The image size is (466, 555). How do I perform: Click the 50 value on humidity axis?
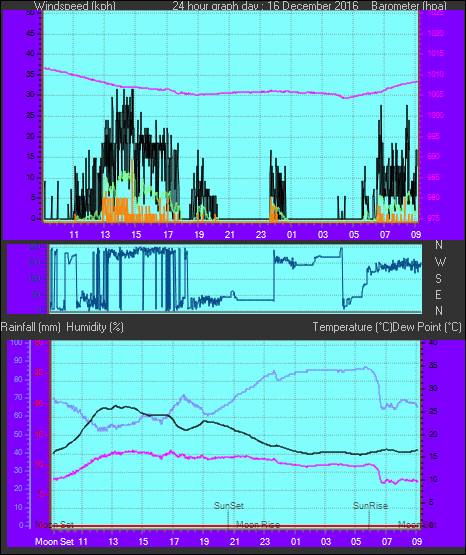[18, 434]
